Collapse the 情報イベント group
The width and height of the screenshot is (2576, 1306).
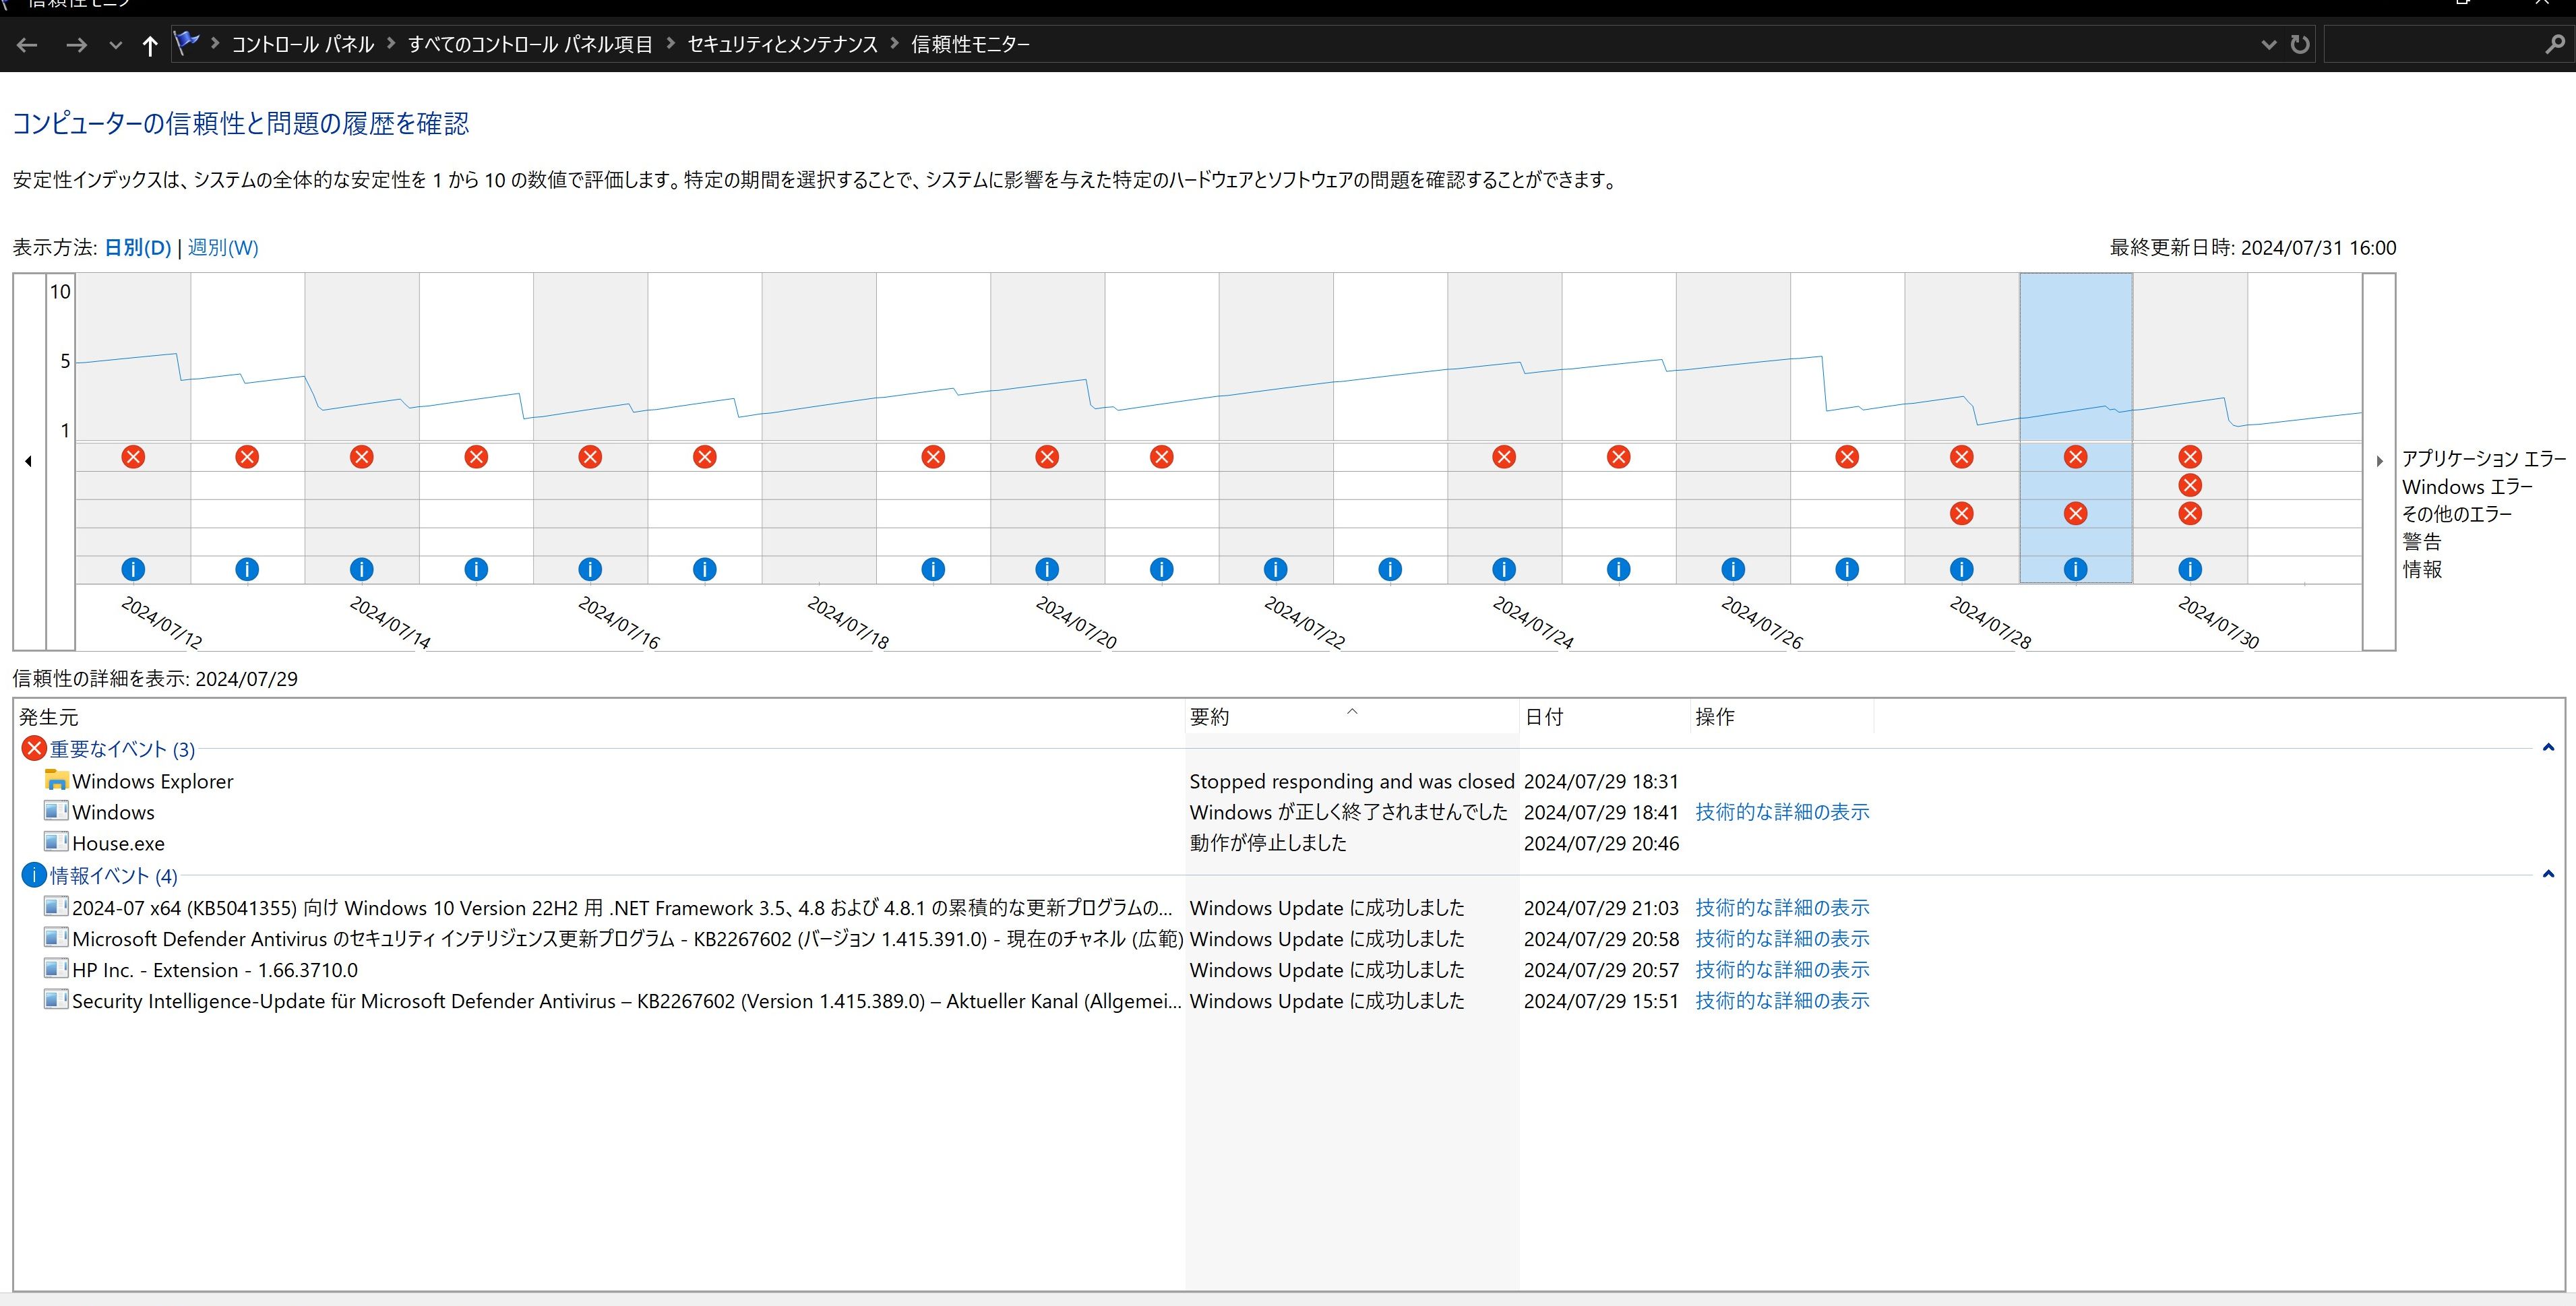coord(2548,874)
